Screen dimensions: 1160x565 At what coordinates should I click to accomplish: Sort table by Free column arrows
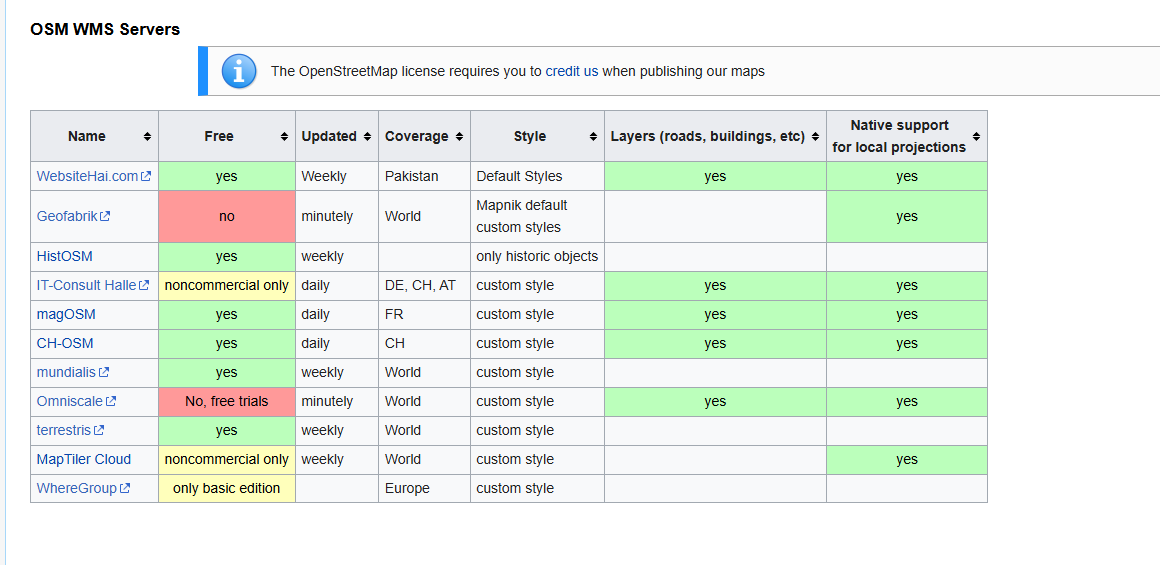coord(285,137)
